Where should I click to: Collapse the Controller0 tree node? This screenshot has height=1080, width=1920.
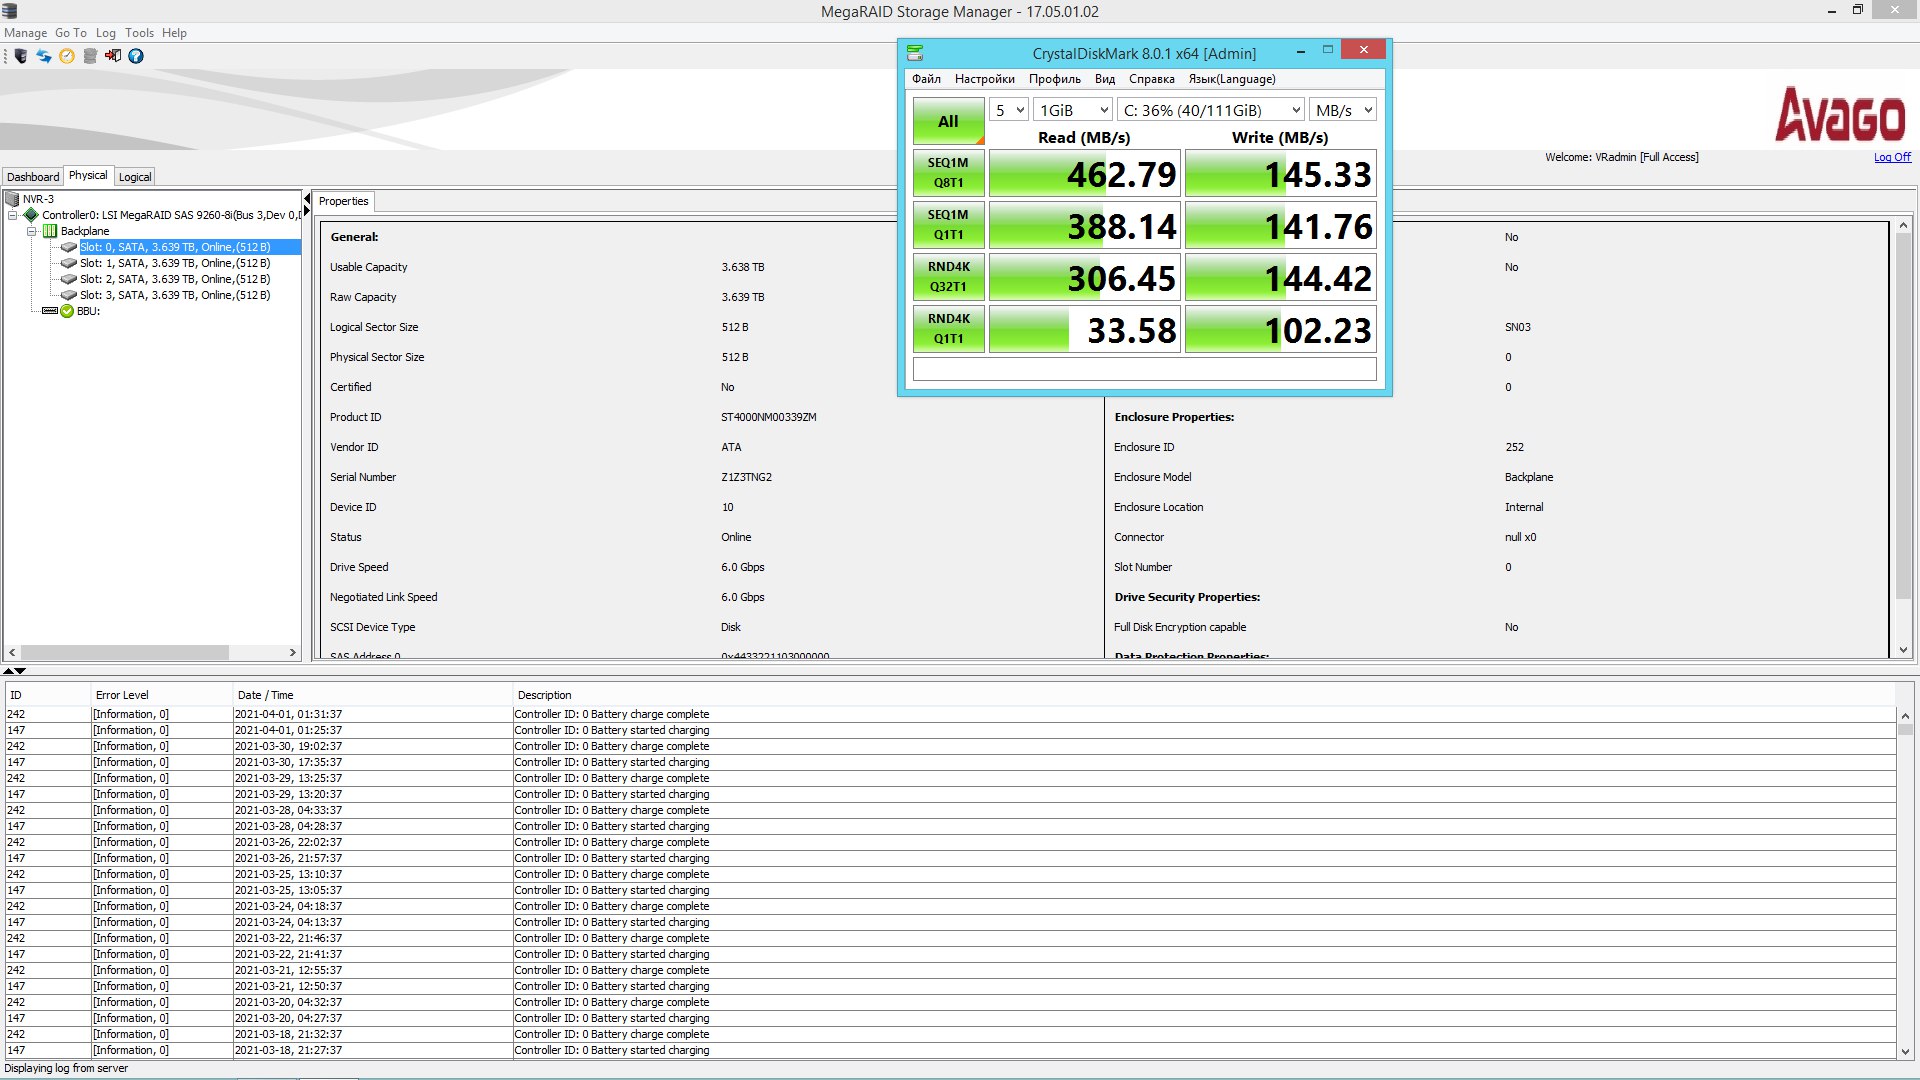[13, 215]
